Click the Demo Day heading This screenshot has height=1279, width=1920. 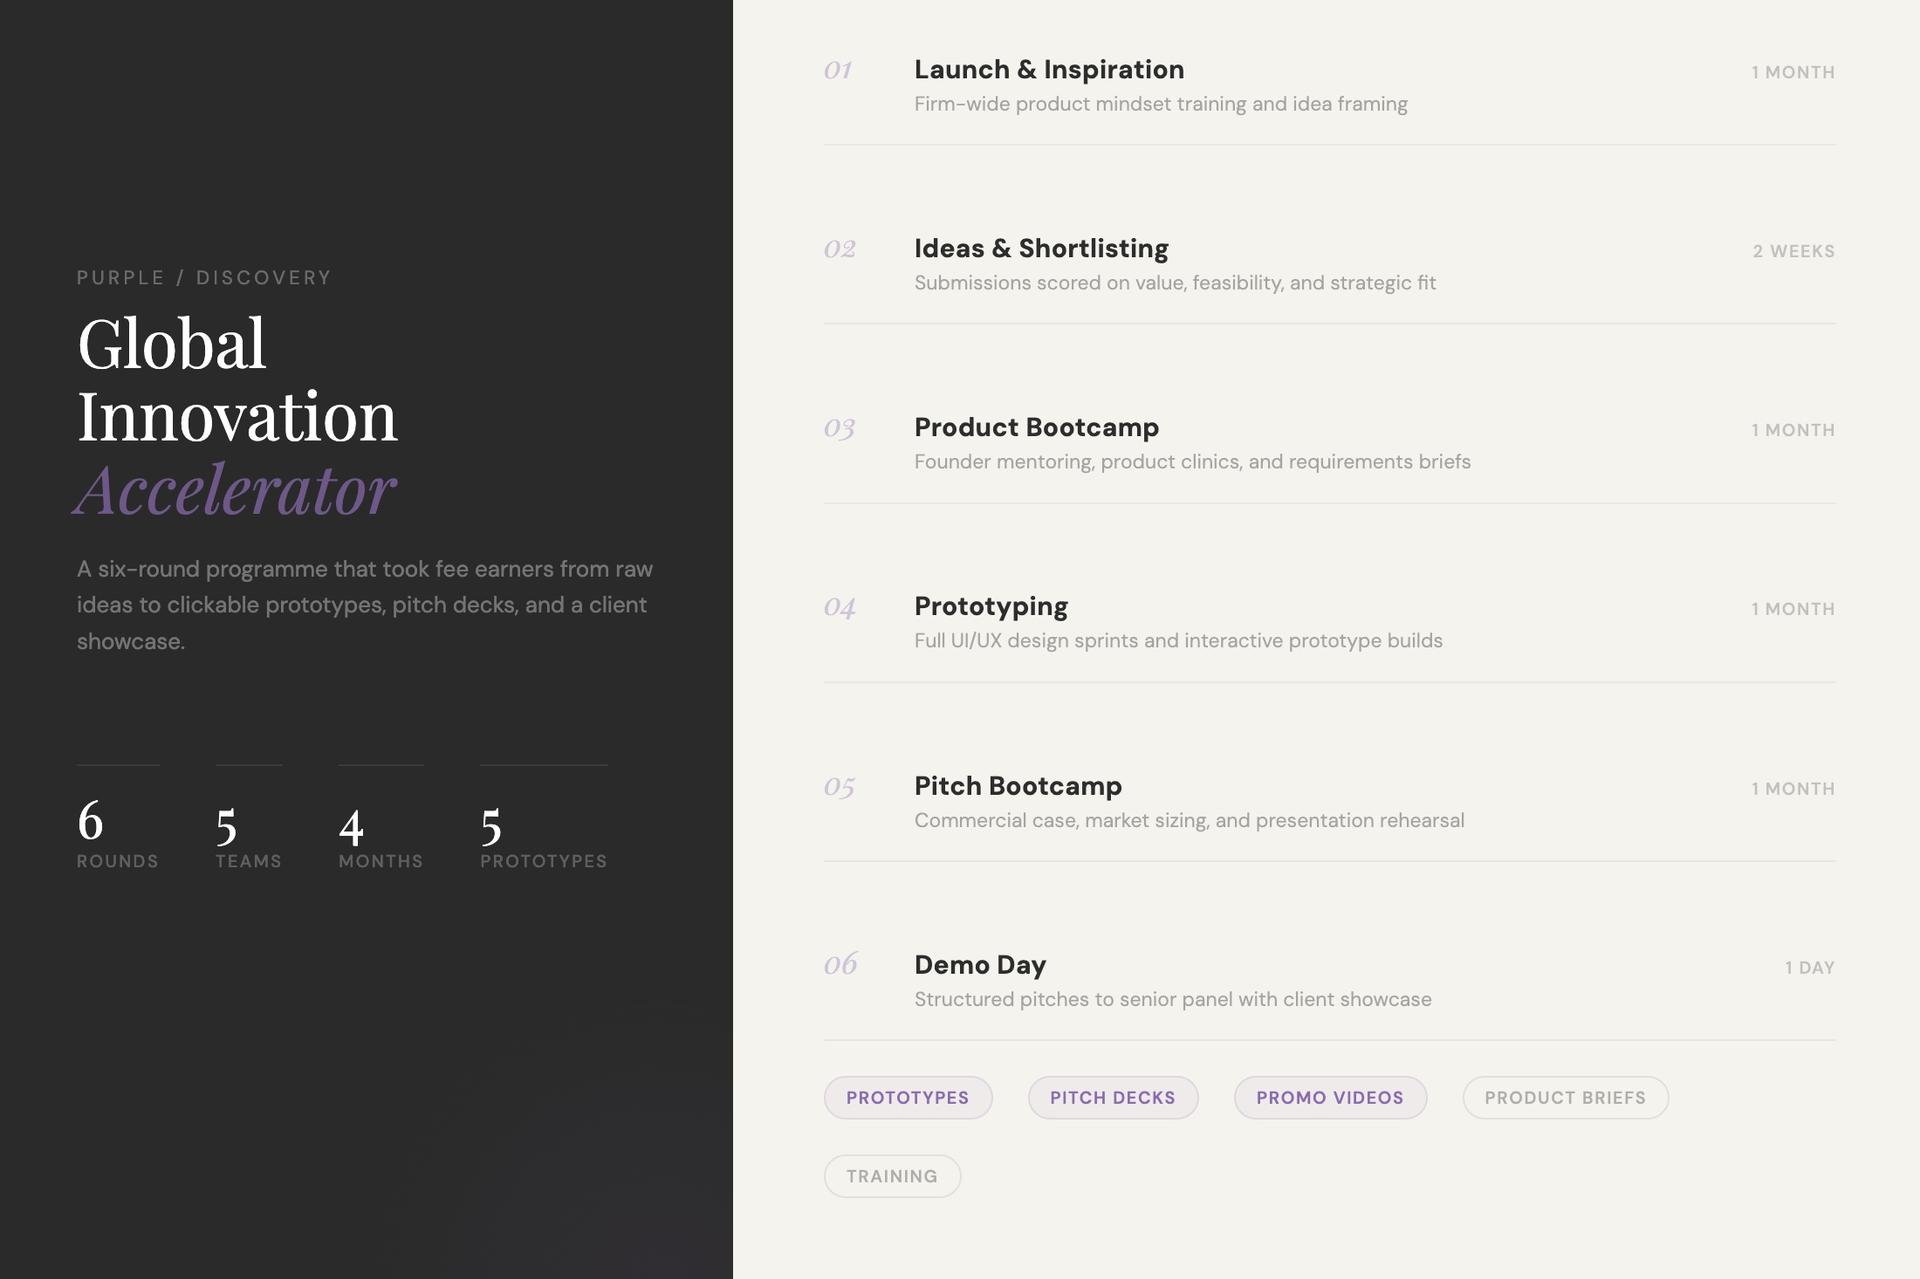click(x=979, y=965)
